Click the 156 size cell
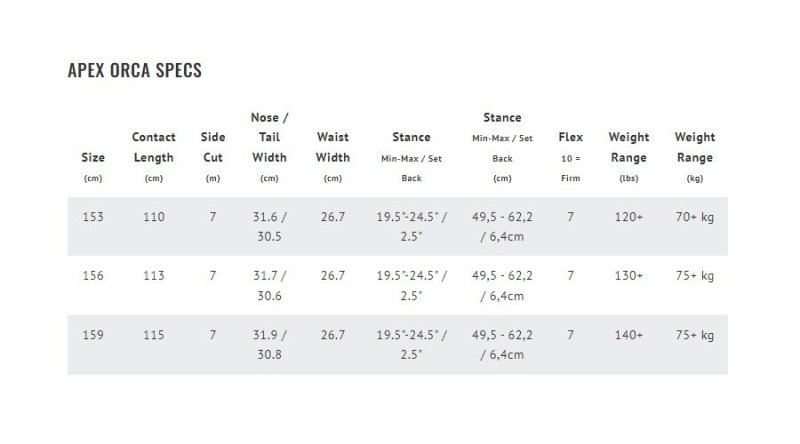The image size is (800, 444). 92,276
